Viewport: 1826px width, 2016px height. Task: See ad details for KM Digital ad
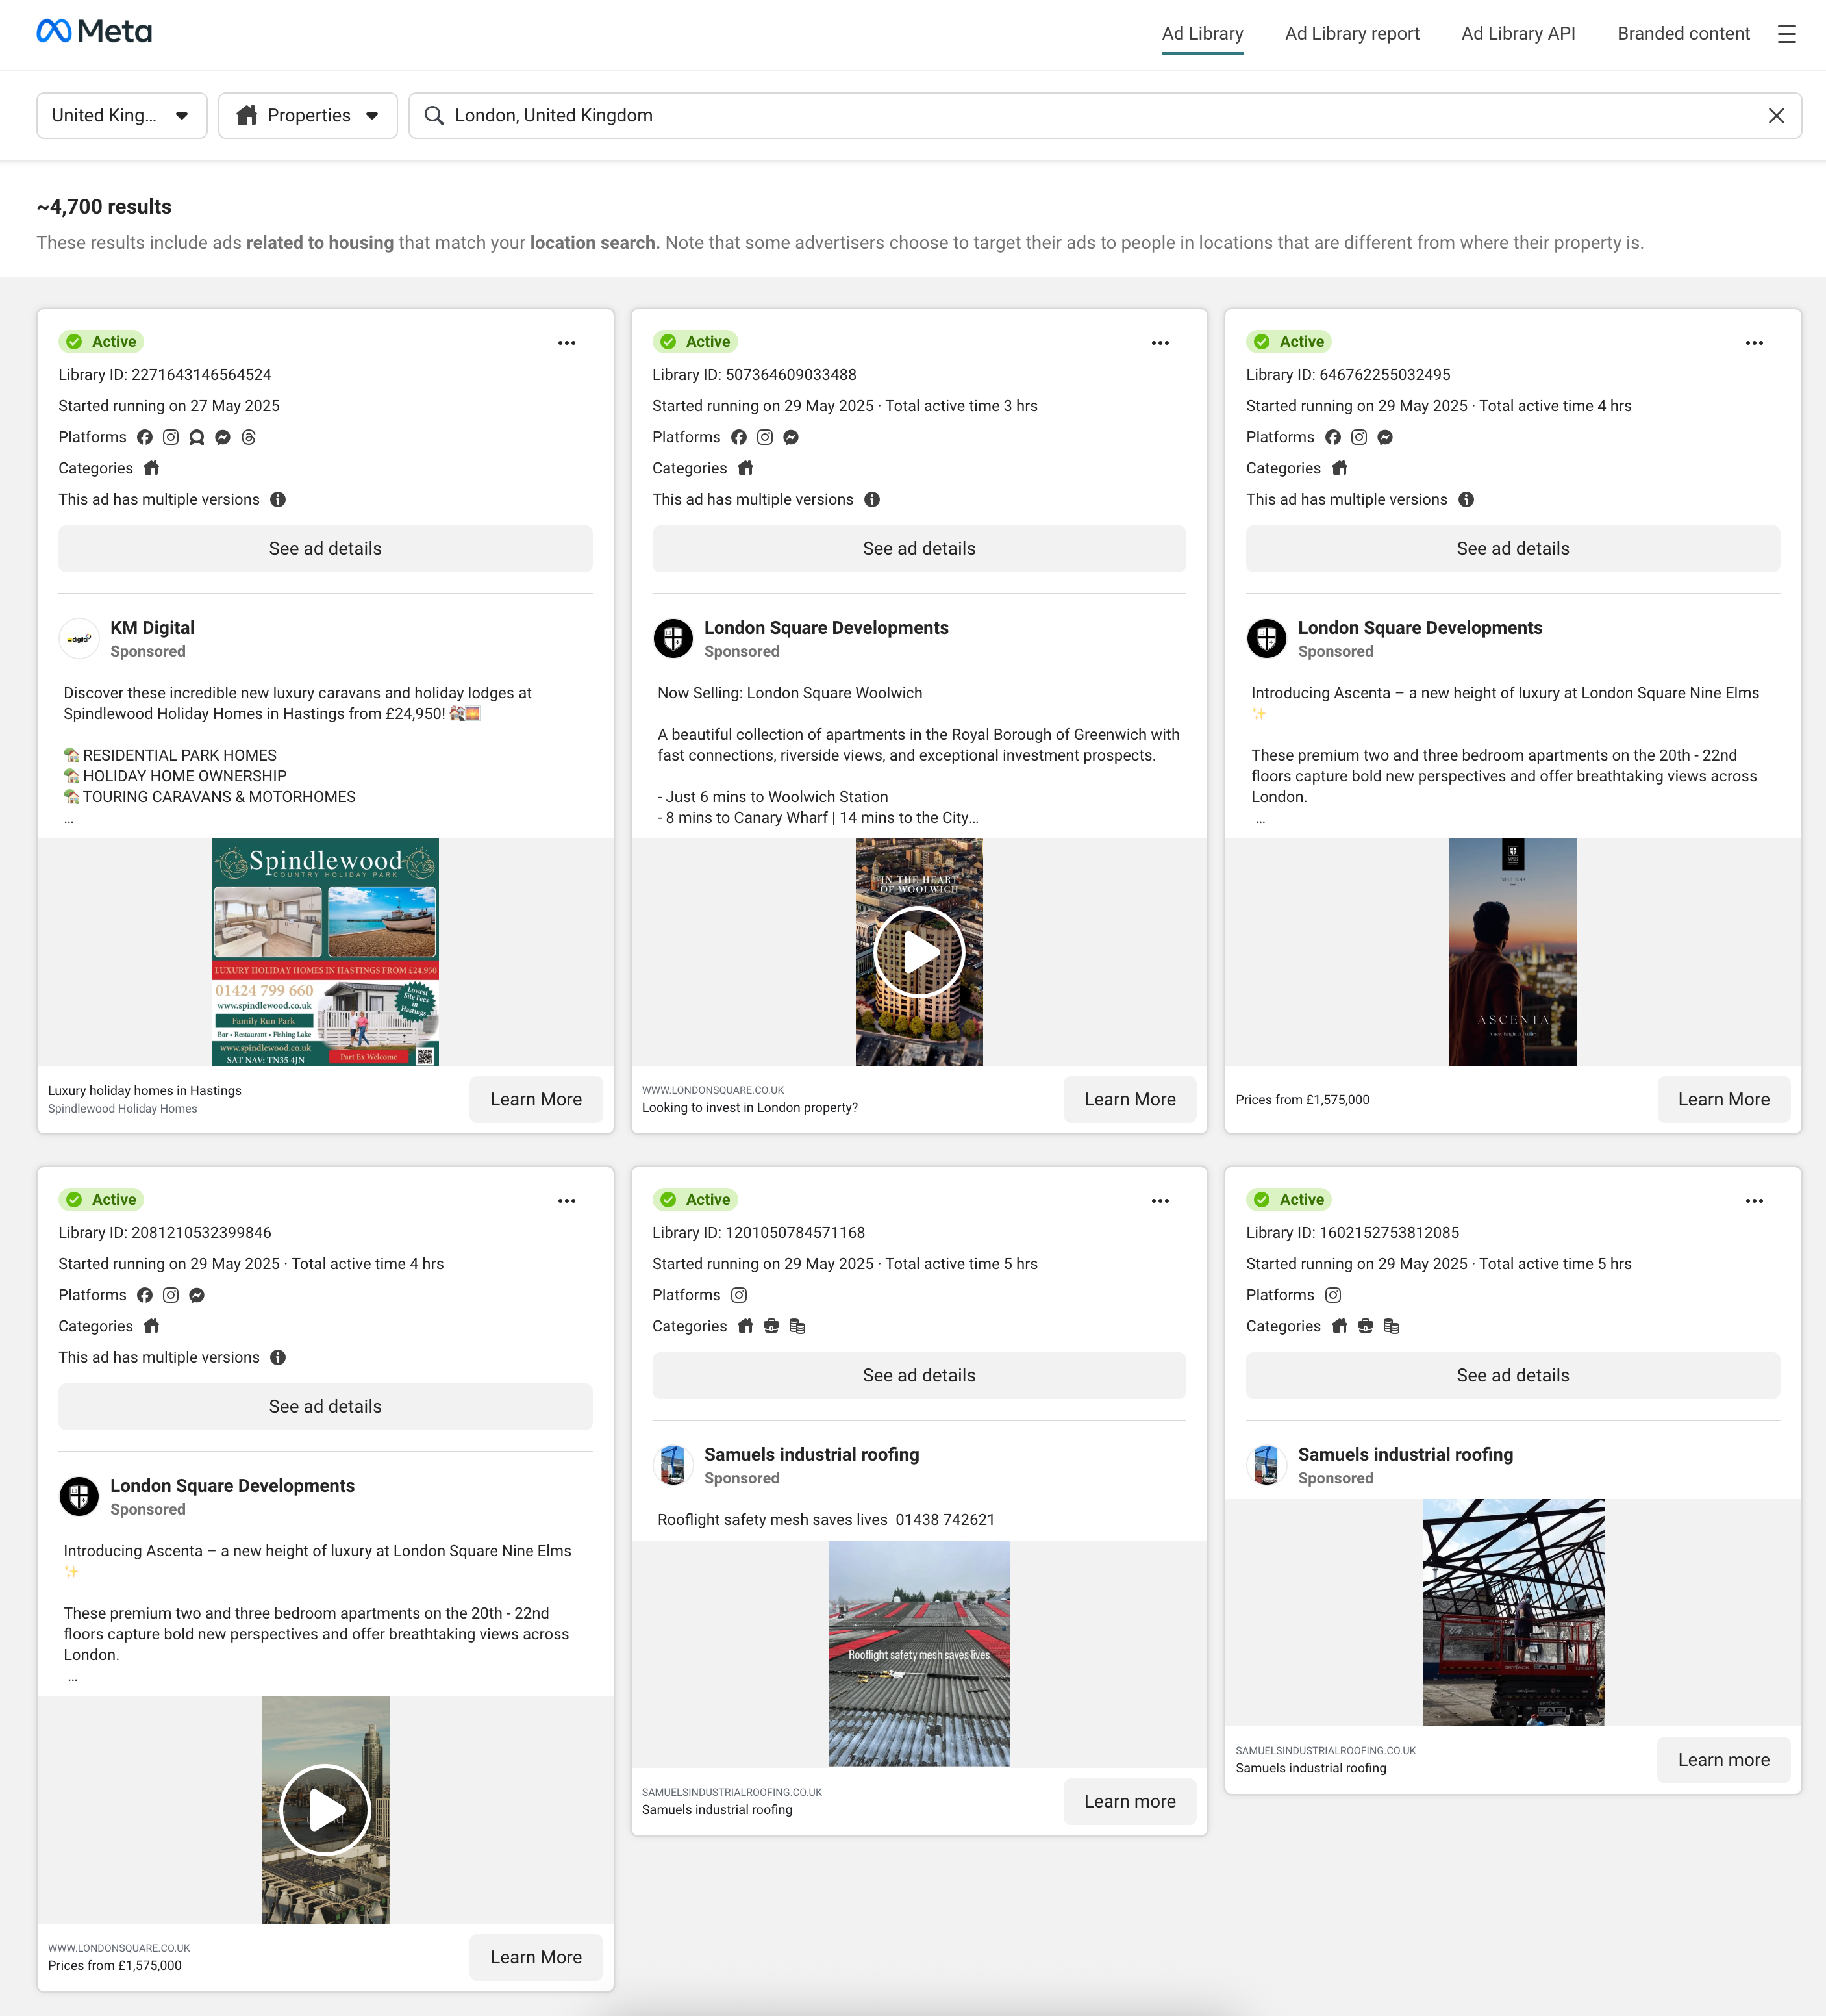tap(325, 549)
